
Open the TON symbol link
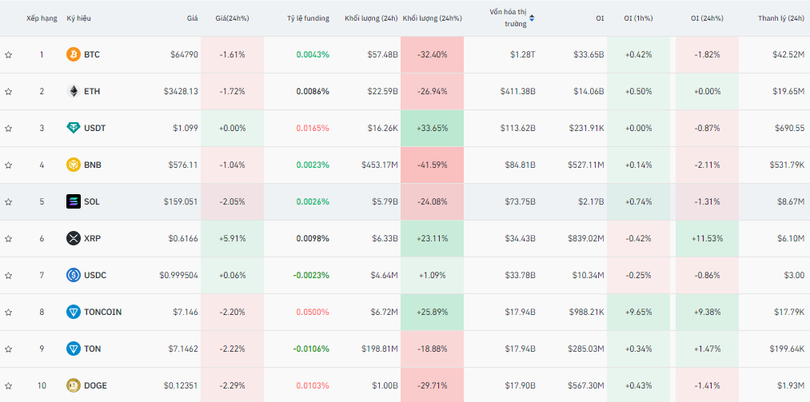click(x=94, y=349)
